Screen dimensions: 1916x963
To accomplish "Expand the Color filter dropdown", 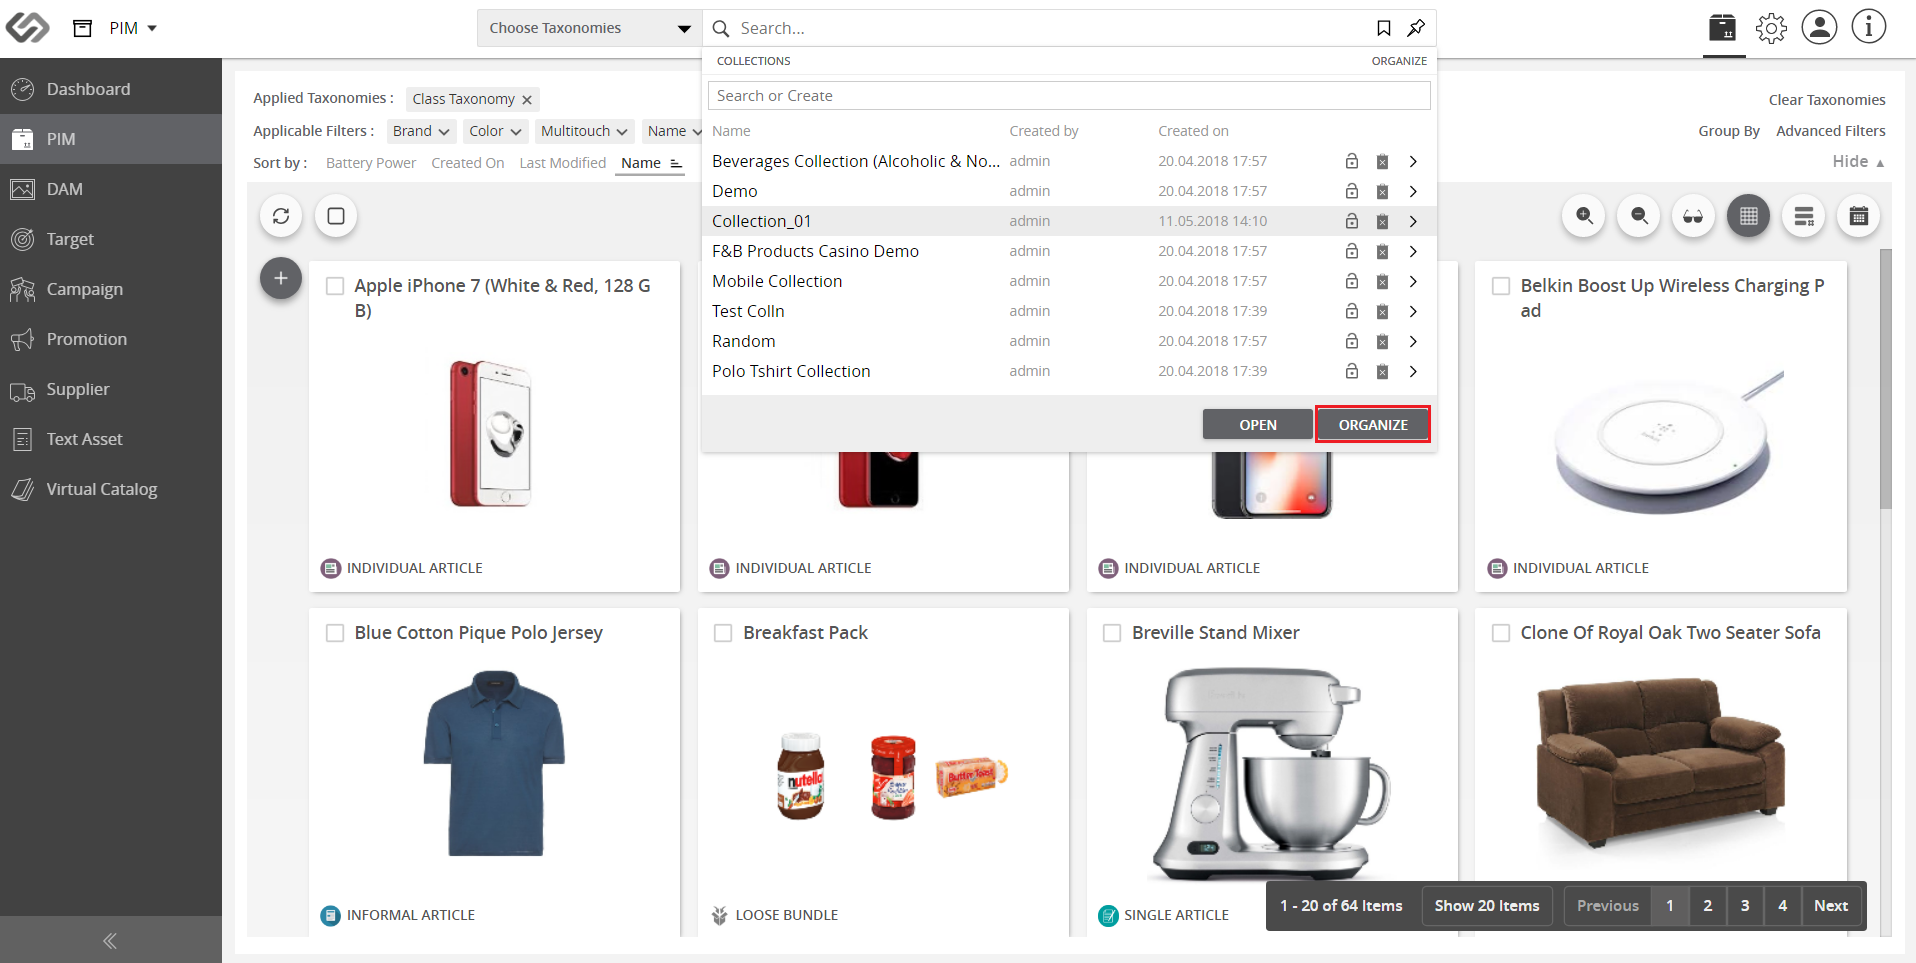I will coord(496,131).
